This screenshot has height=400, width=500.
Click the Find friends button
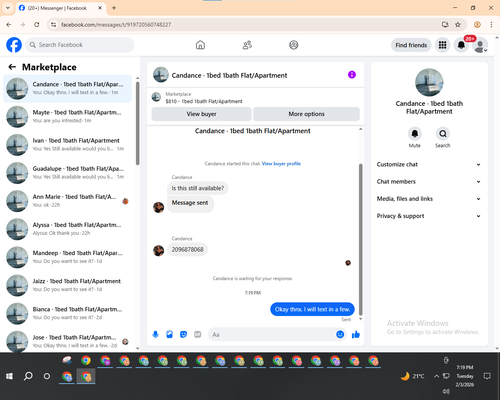[411, 45]
